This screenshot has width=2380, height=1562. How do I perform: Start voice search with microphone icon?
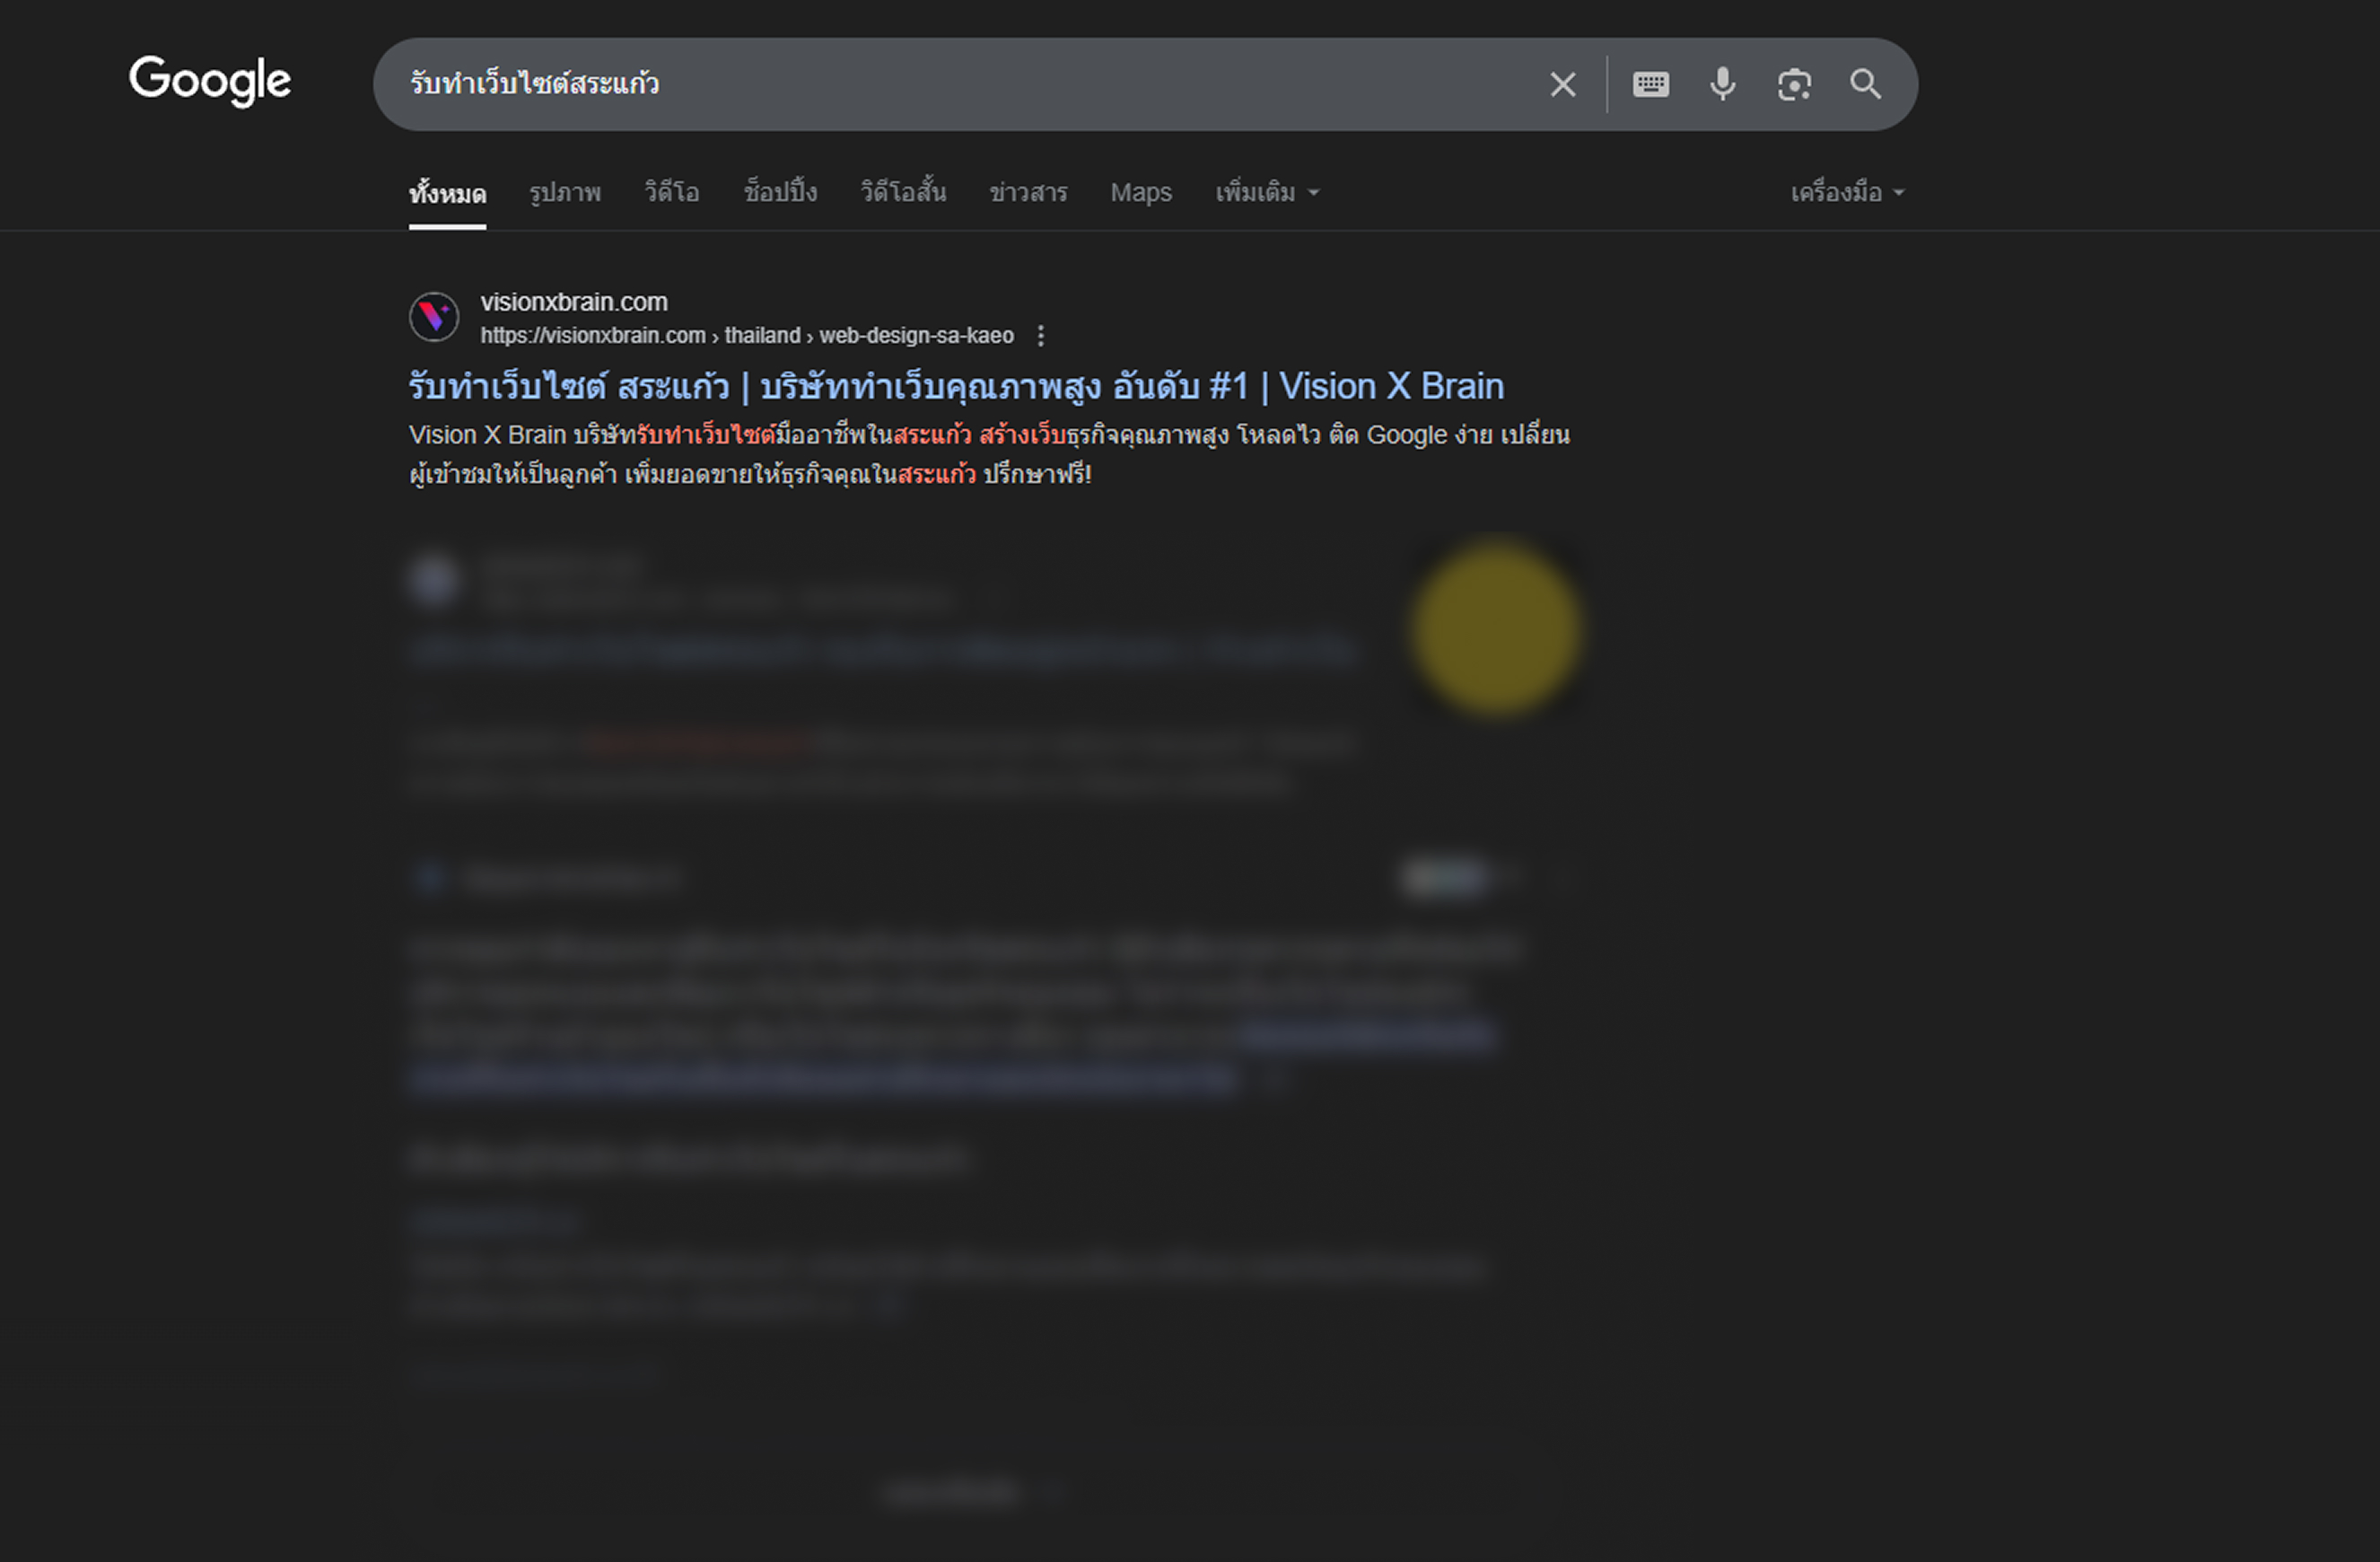[x=1723, y=85]
